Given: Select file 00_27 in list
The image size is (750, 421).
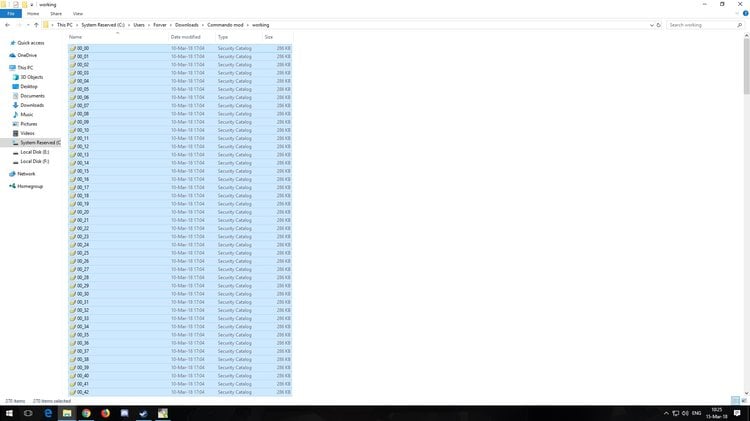Looking at the screenshot, I should pos(180,269).
